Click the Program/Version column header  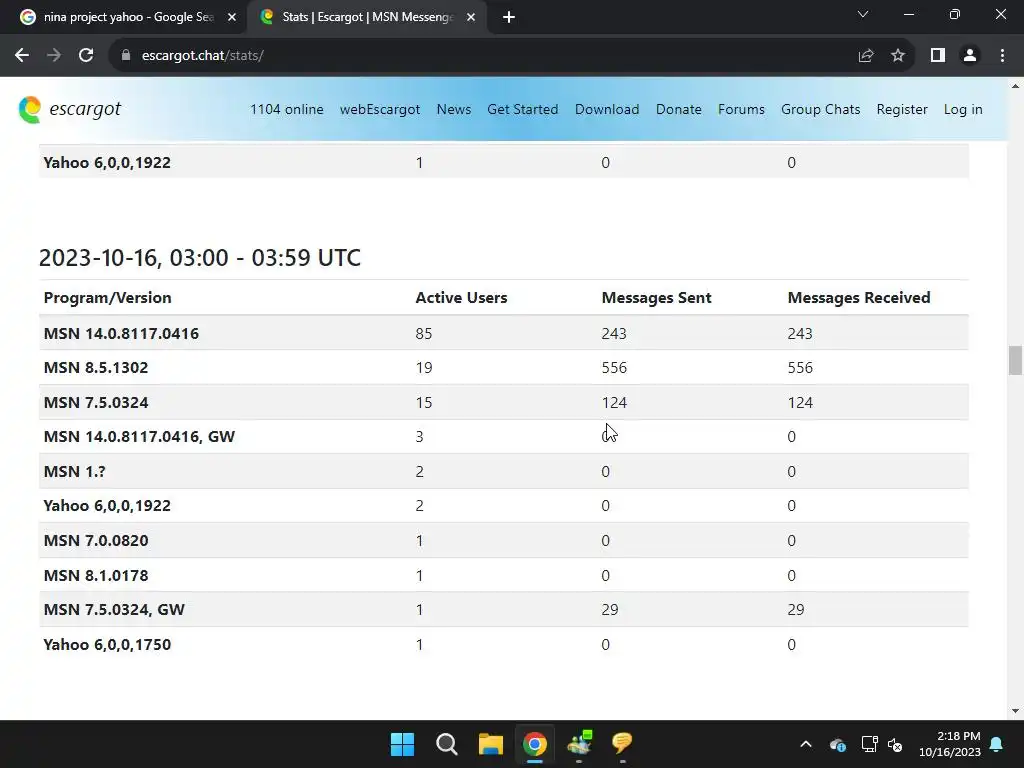pyautogui.click(x=108, y=298)
